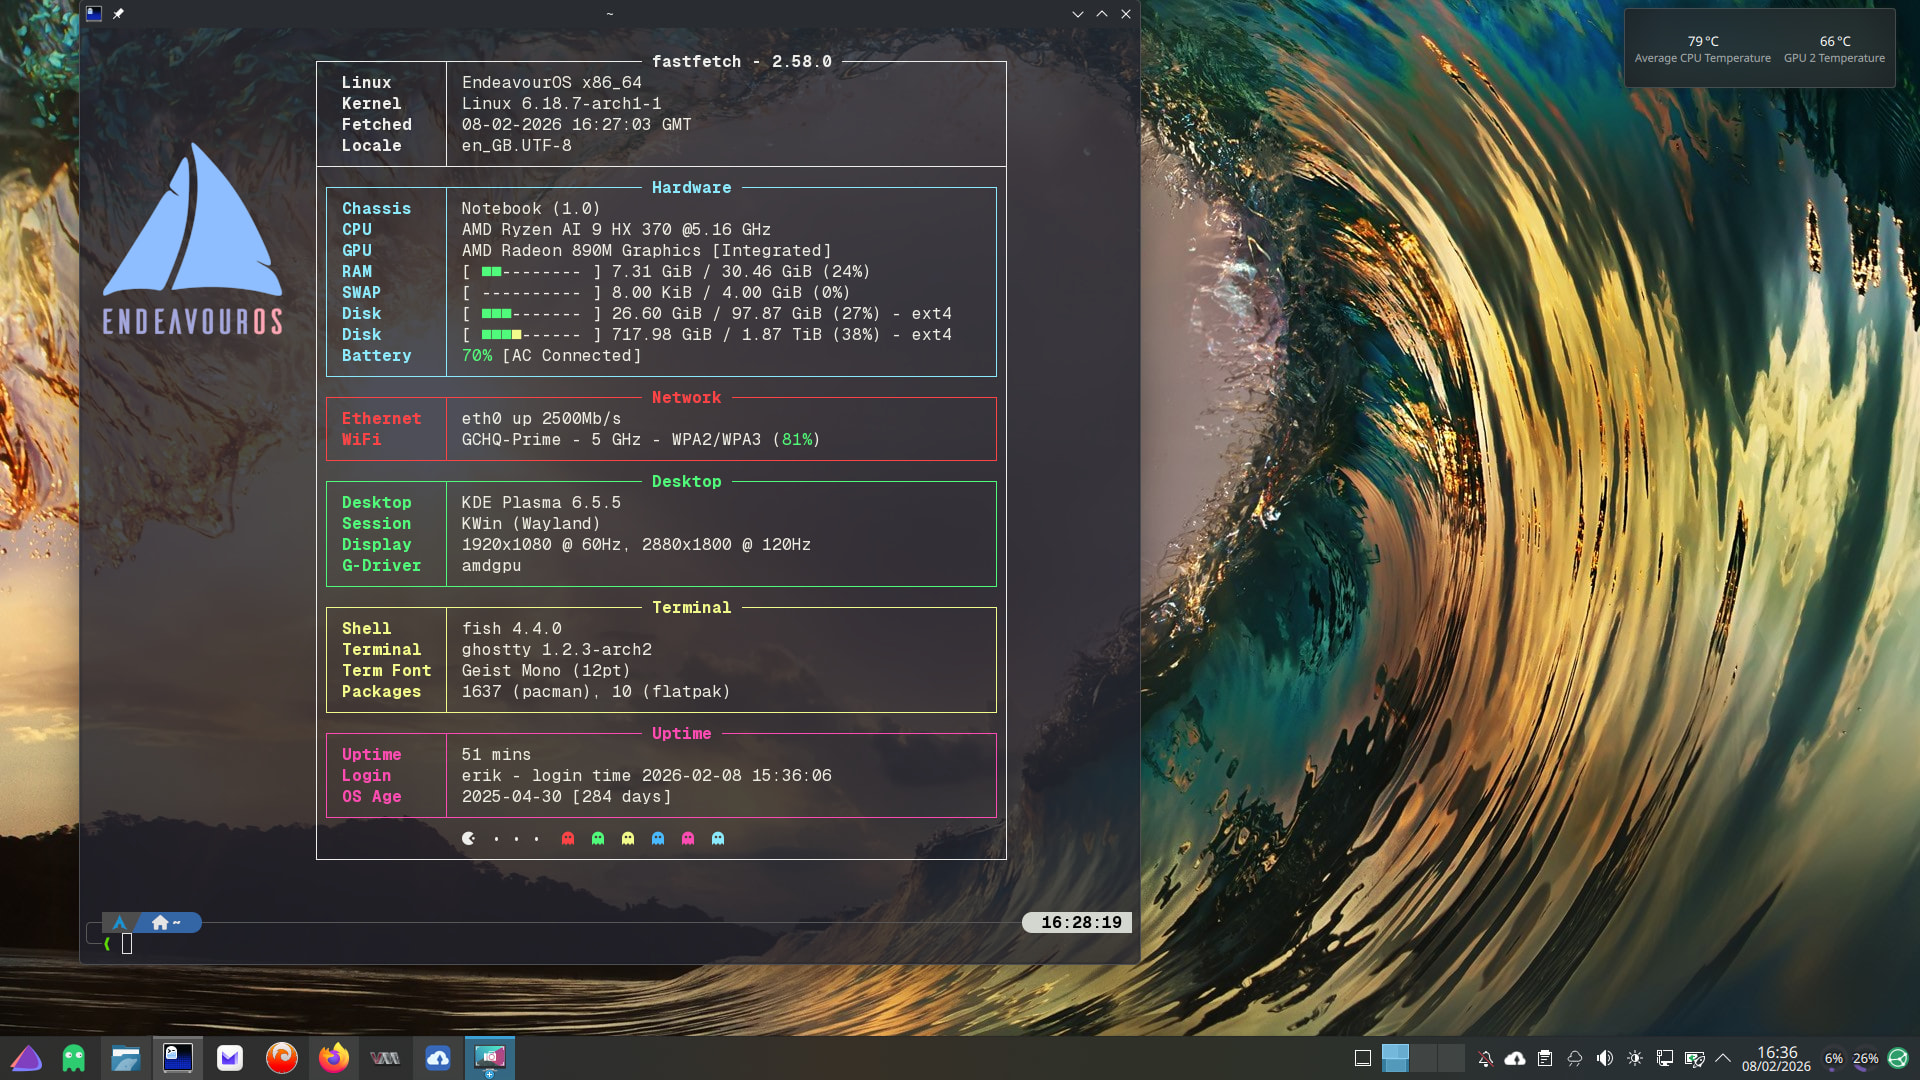
Task: Open calendar from the 16:36 clock
Action: 1776,1058
